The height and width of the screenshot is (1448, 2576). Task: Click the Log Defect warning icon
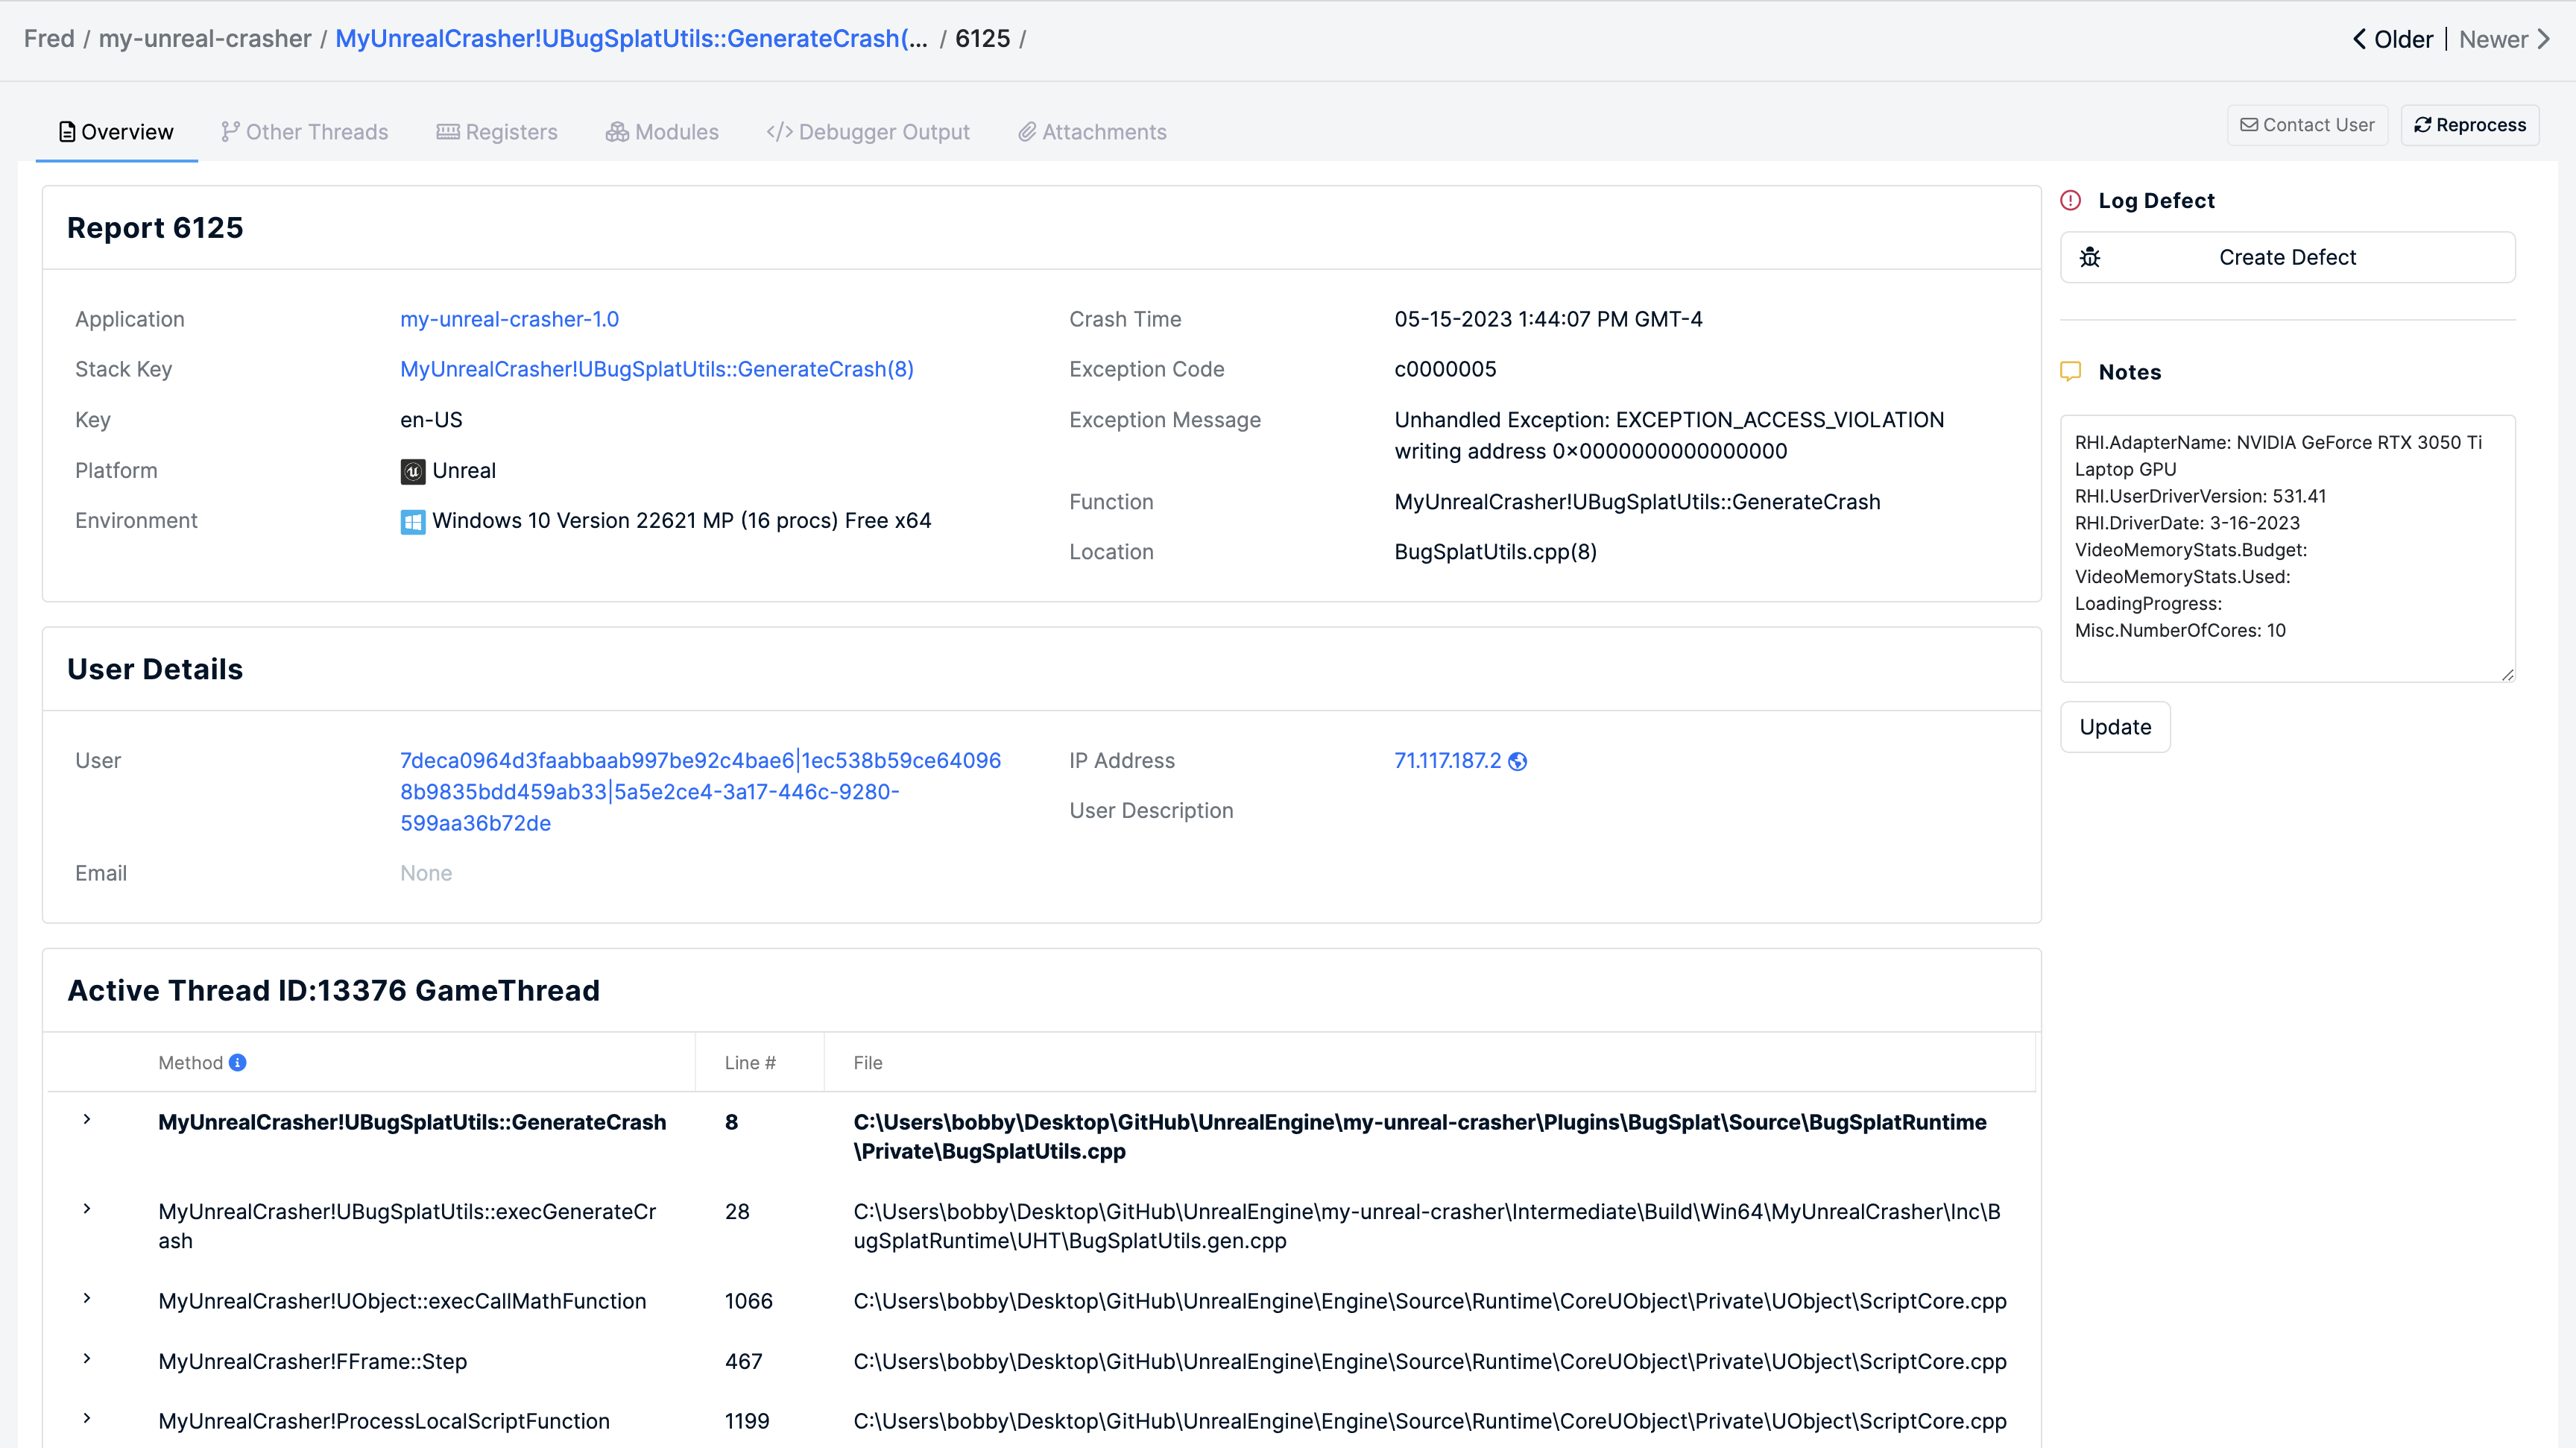pyautogui.click(x=2072, y=198)
